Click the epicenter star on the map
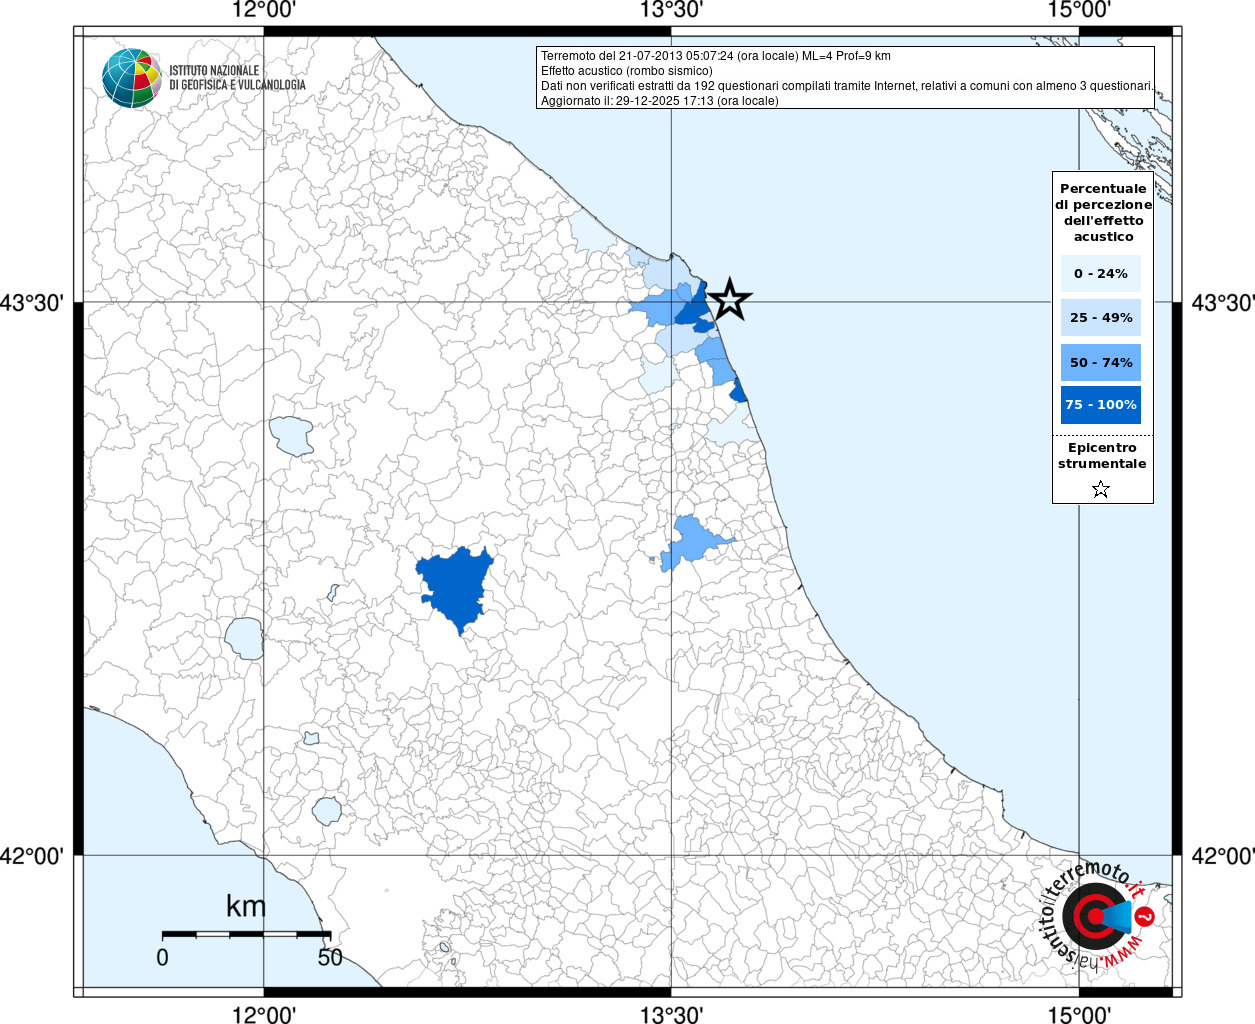1255x1024 pixels. [729, 299]
